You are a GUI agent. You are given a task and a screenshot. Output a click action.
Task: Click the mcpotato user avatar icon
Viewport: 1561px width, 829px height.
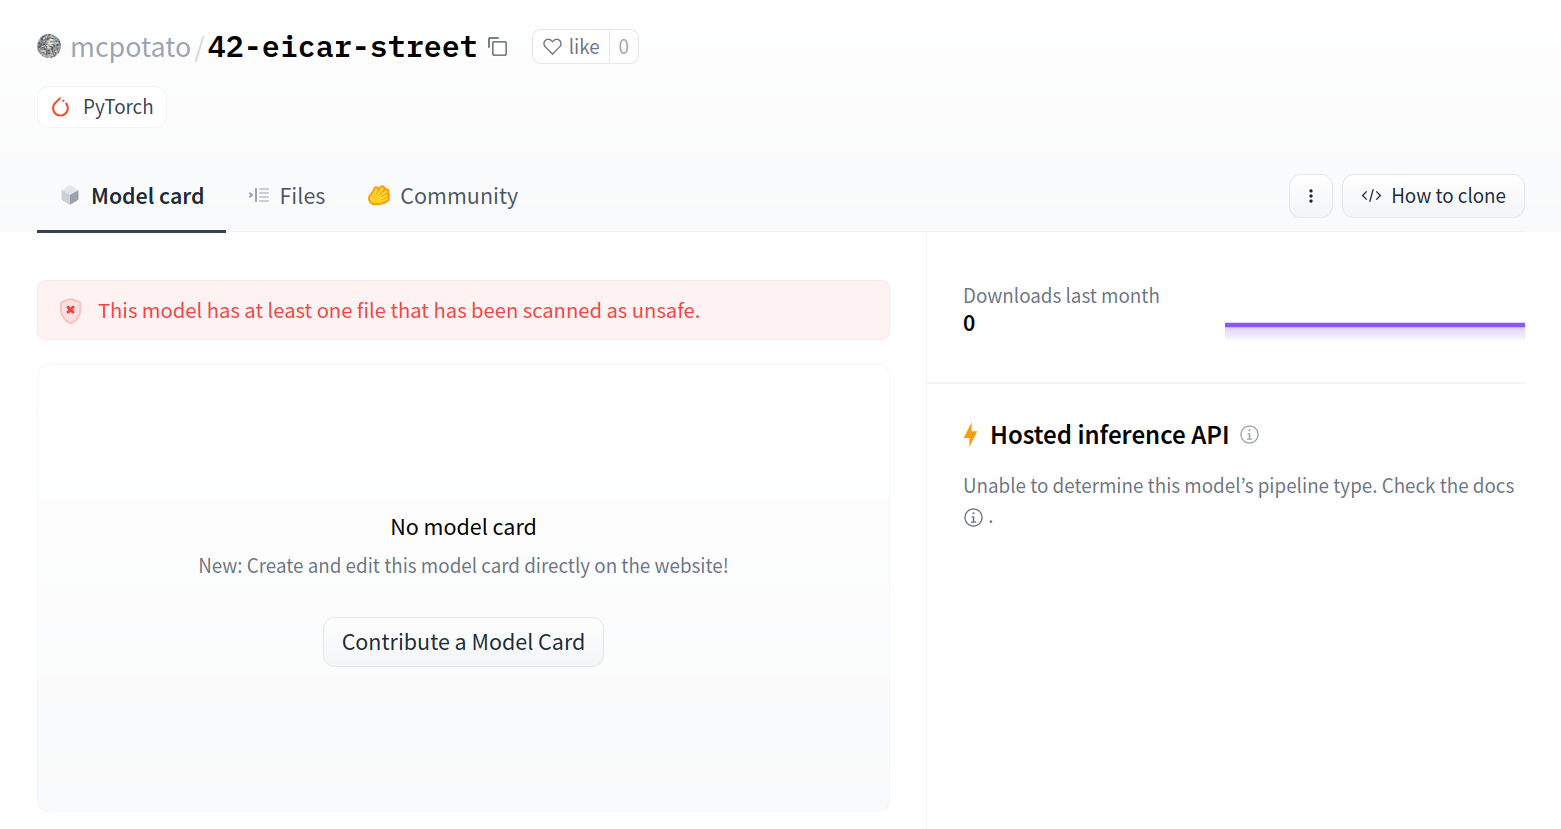(x=49, y=46)
